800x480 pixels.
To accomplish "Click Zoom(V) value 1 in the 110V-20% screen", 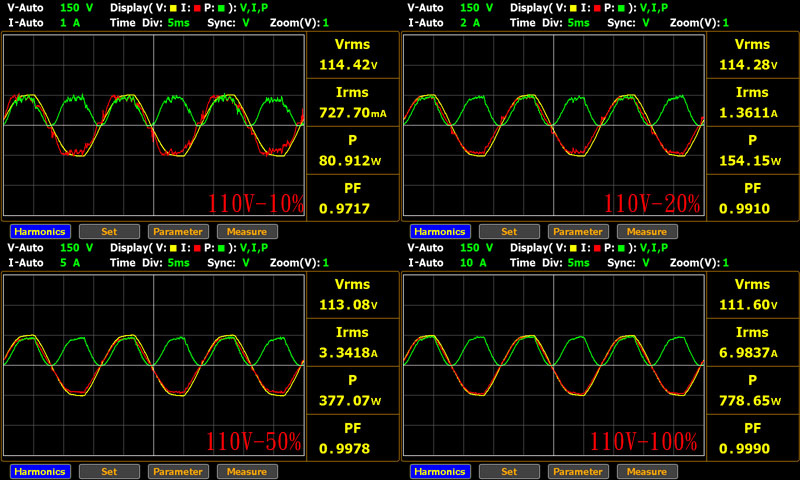I will pos(726,23).
